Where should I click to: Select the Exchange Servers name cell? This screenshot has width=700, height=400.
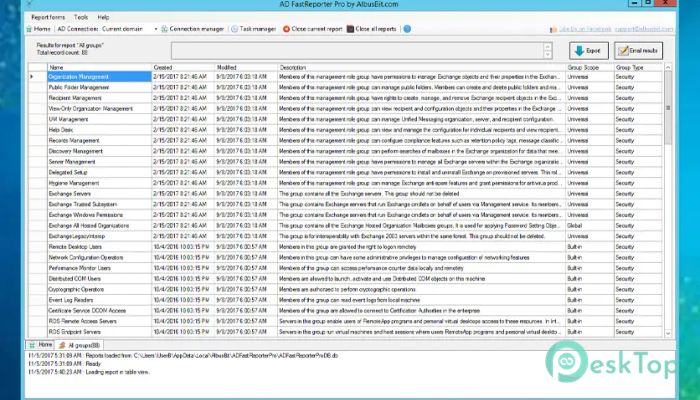(x=99, y=194)
